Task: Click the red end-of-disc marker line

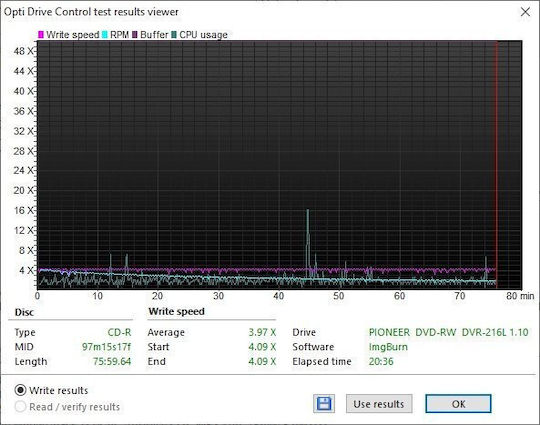Action: 497,165
